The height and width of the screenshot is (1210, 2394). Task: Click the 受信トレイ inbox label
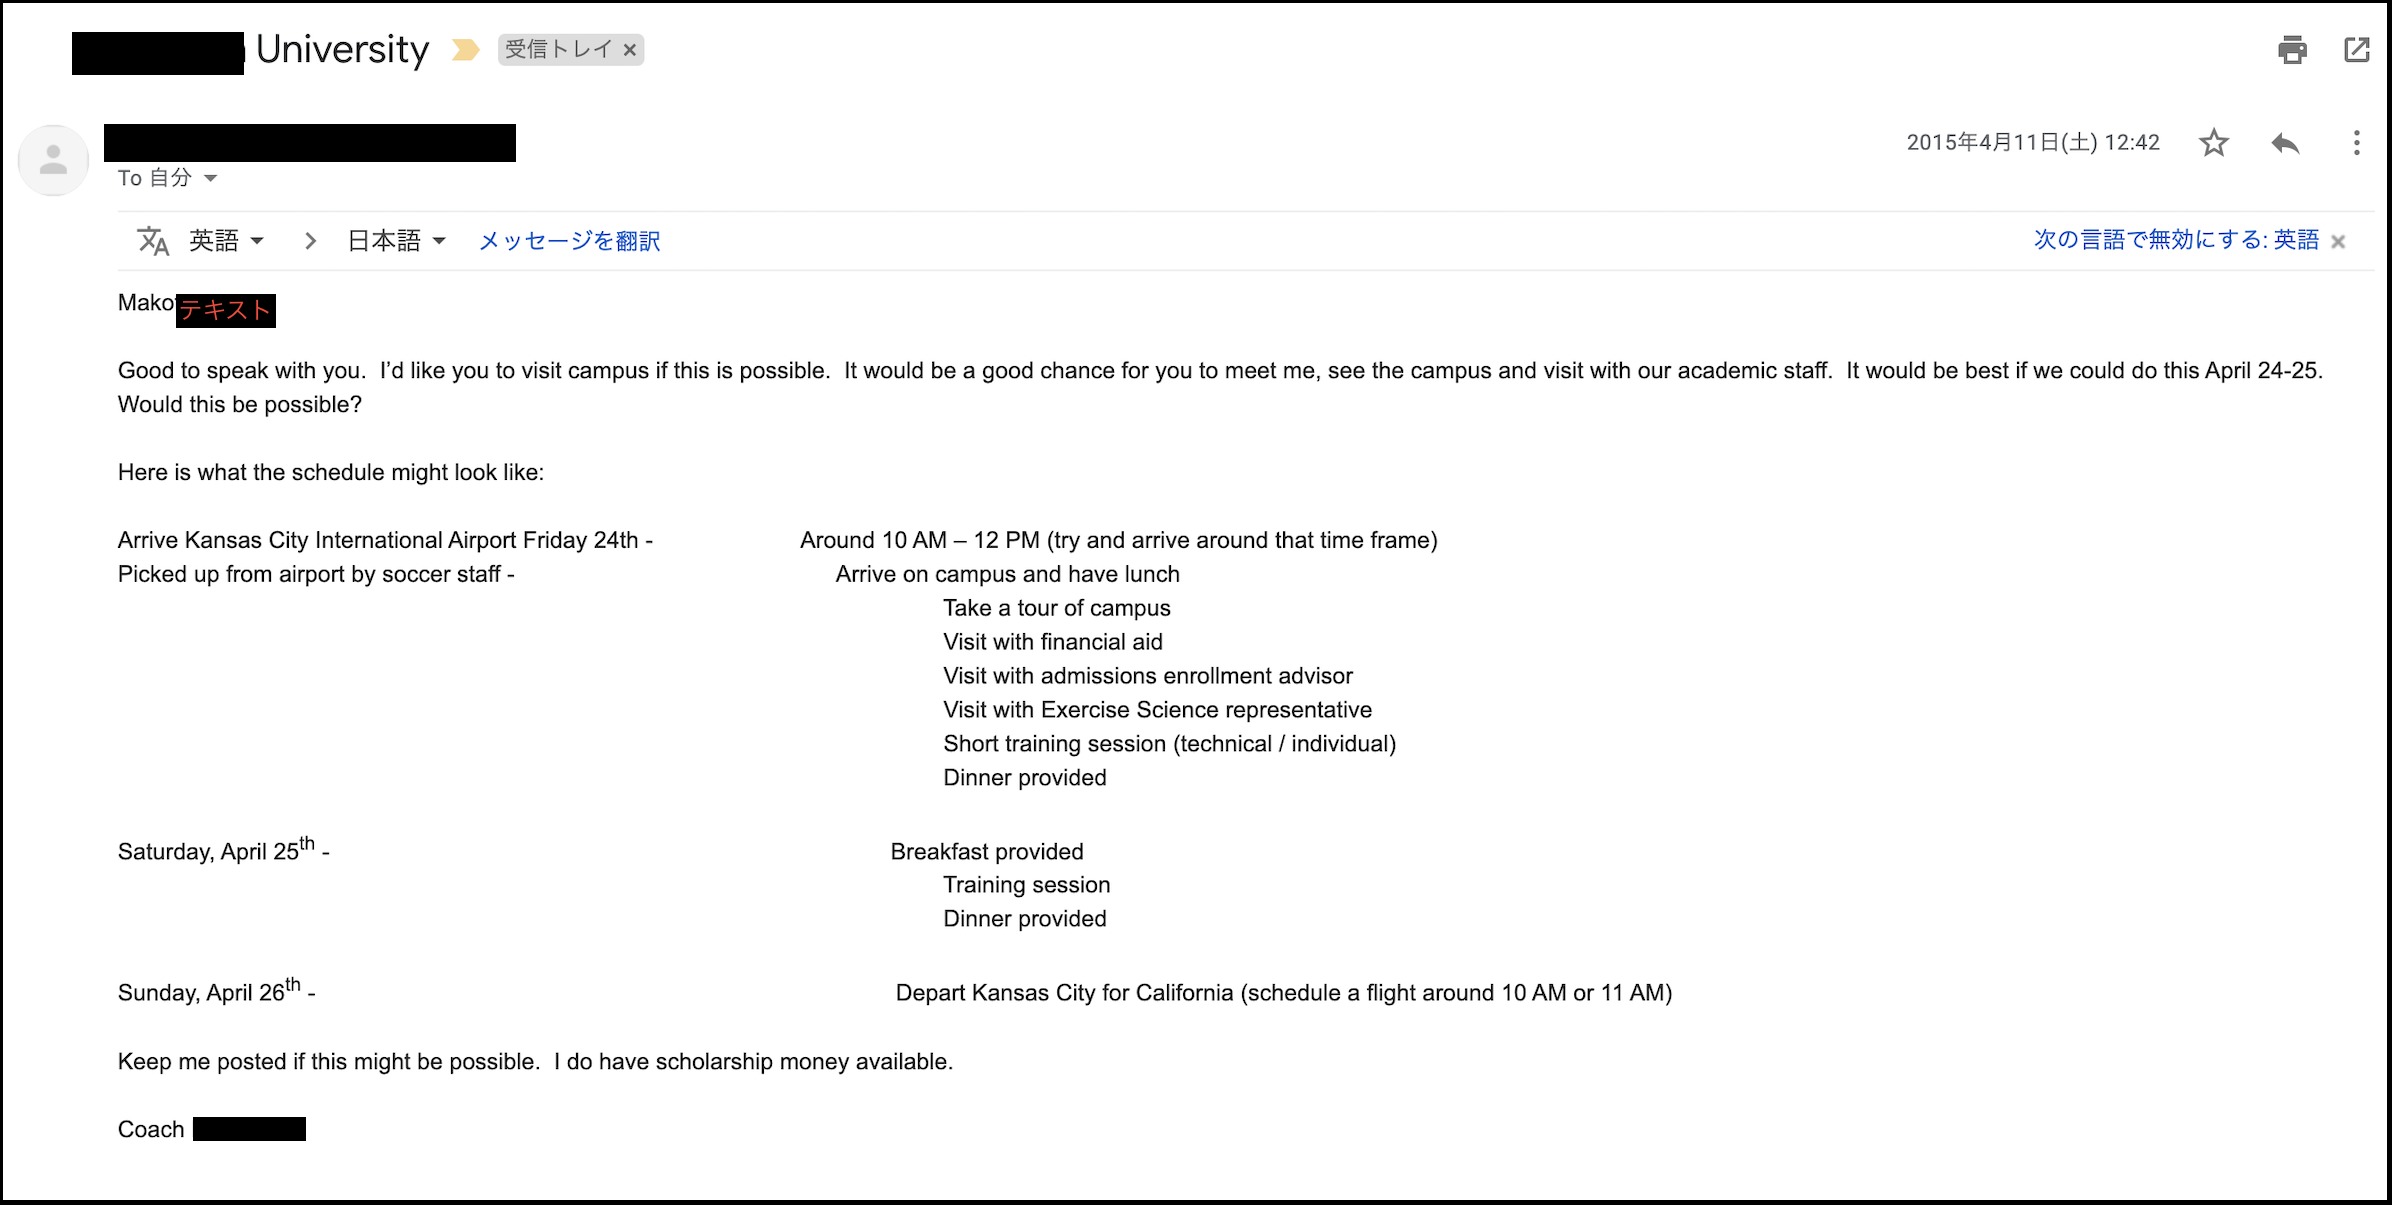[x=558, y=50]
